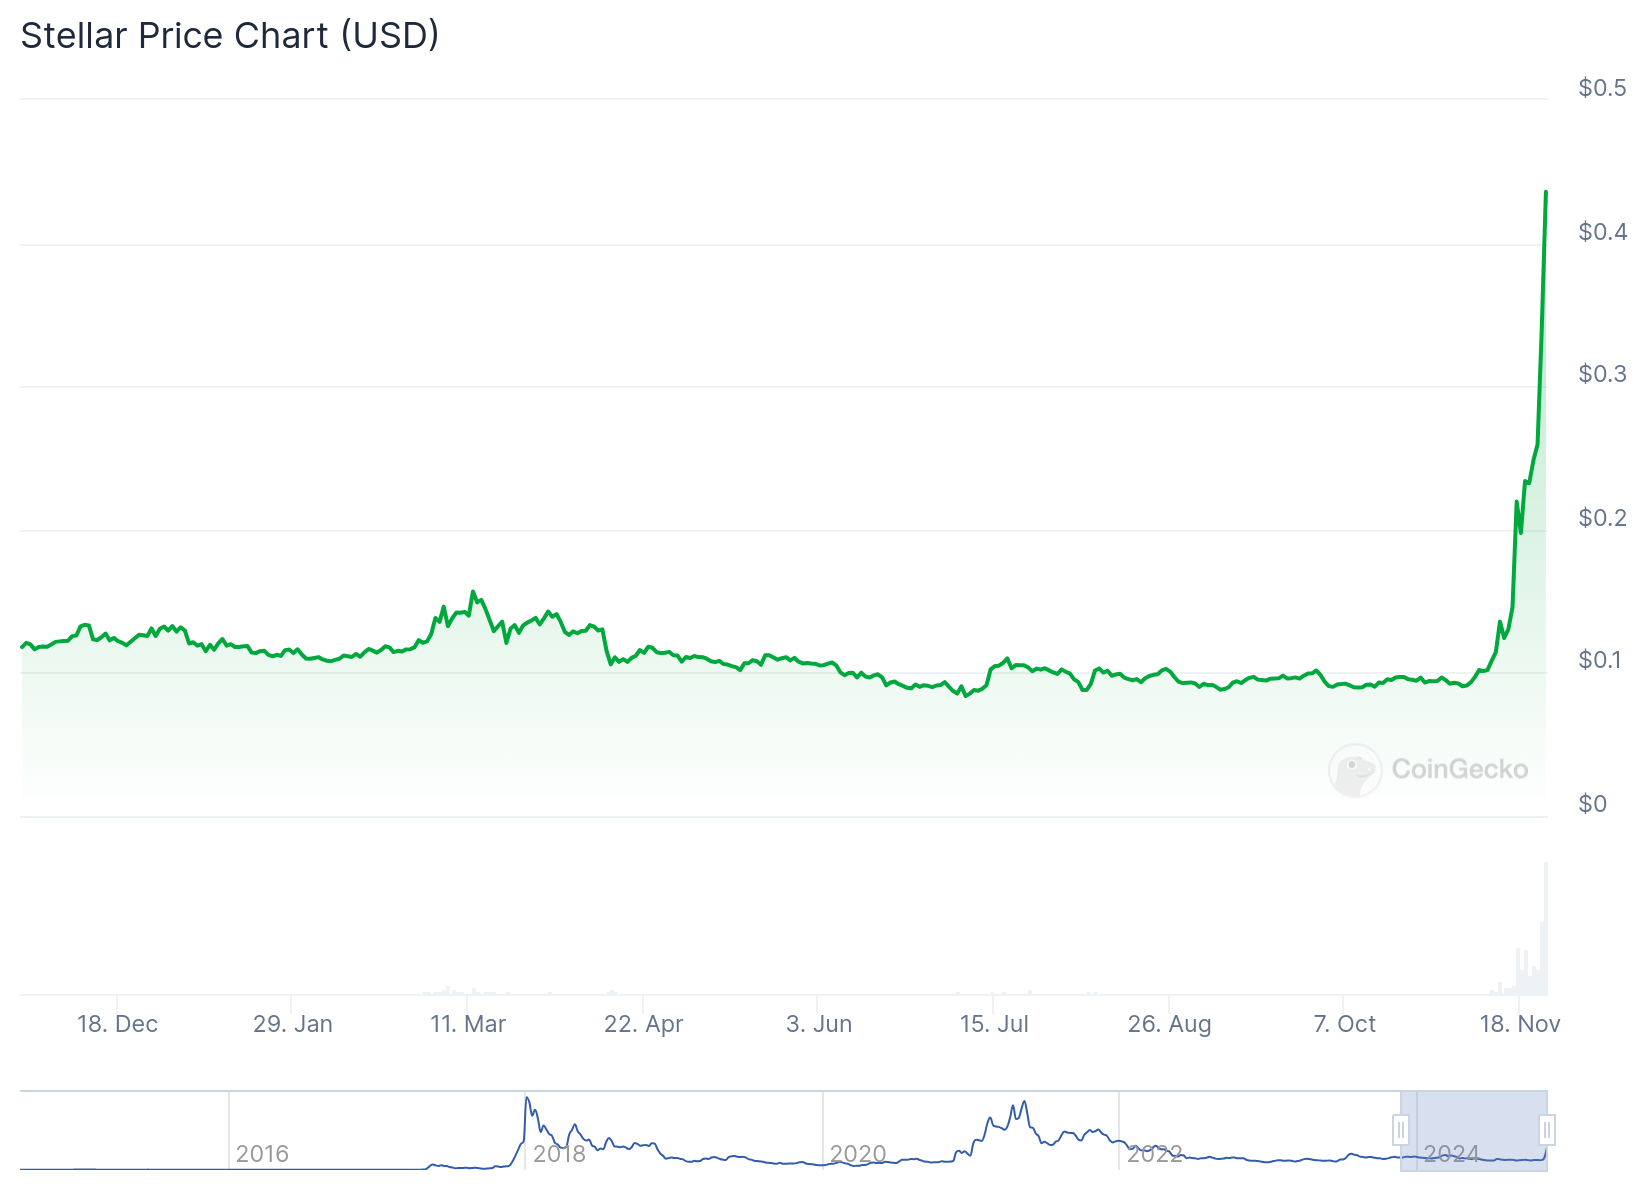The image size is (1644, 1200).
Task: Click the 2018 peak in the navigator
Action: (527, 1100)
